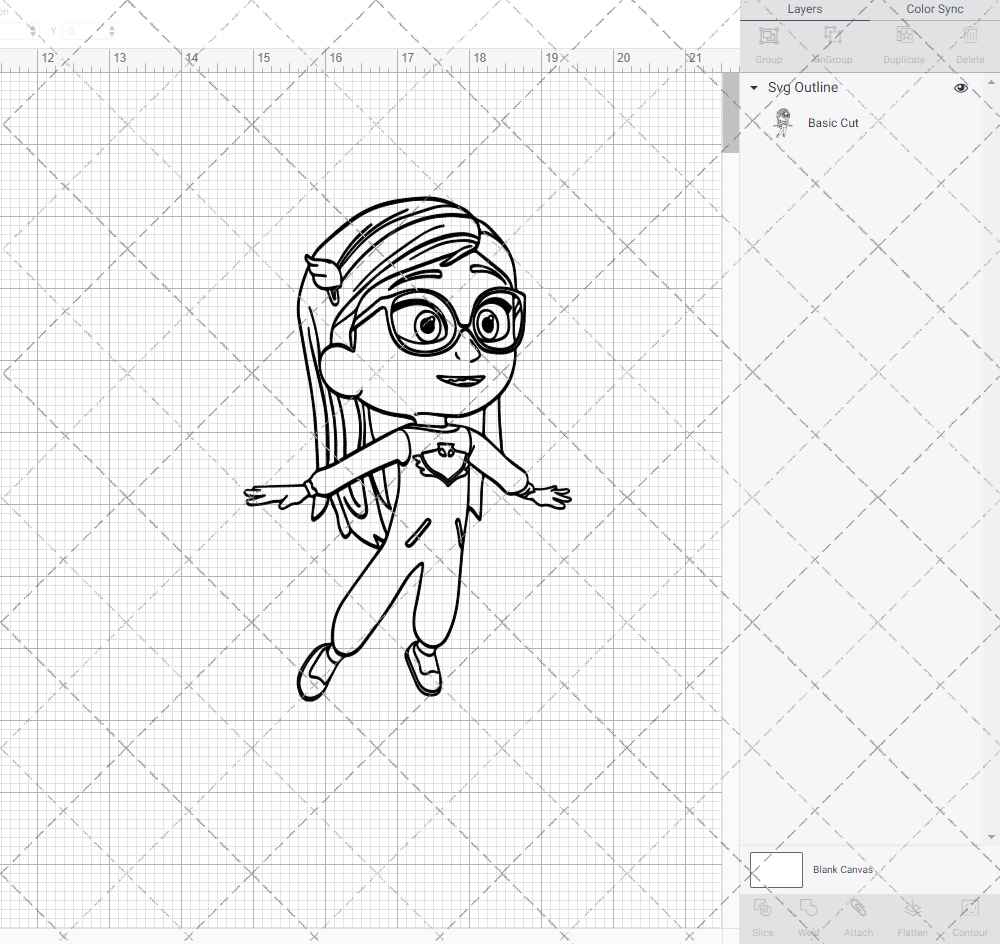Click the UnGroup icon
Image resolution: width=1000 pixels, height=944 pixels.
pos(831,36)
